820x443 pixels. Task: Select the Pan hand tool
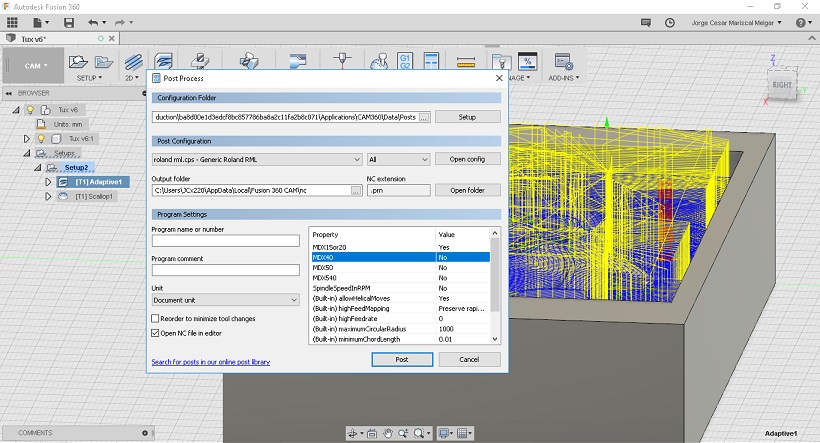(x=388, y=433)
